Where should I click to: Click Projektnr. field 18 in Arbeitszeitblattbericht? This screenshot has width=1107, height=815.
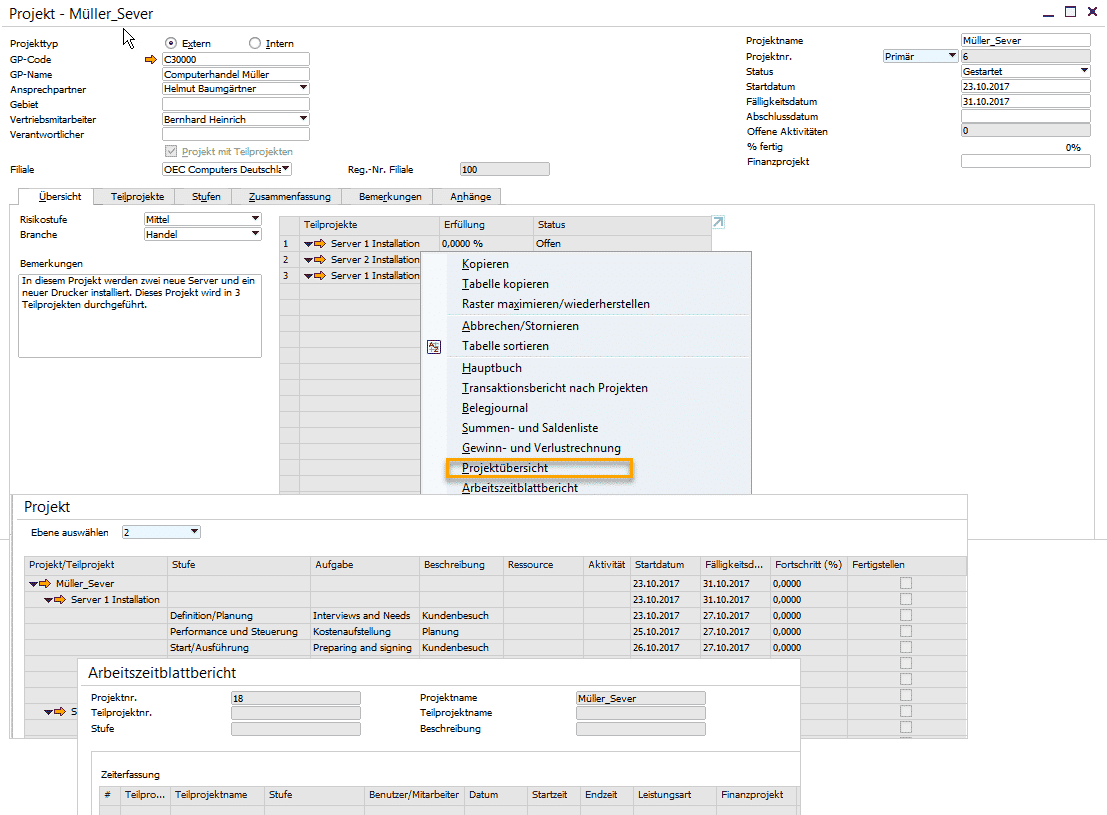coord(296,698)
